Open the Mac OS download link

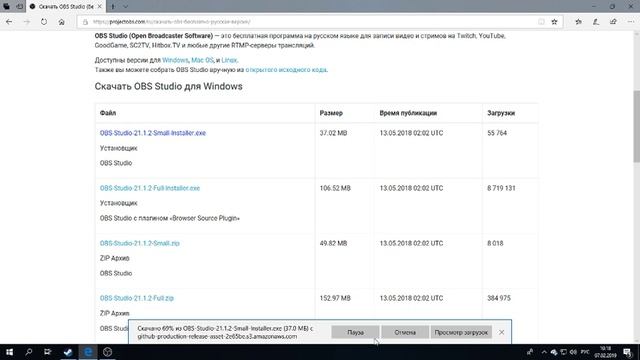pos(202,60)
